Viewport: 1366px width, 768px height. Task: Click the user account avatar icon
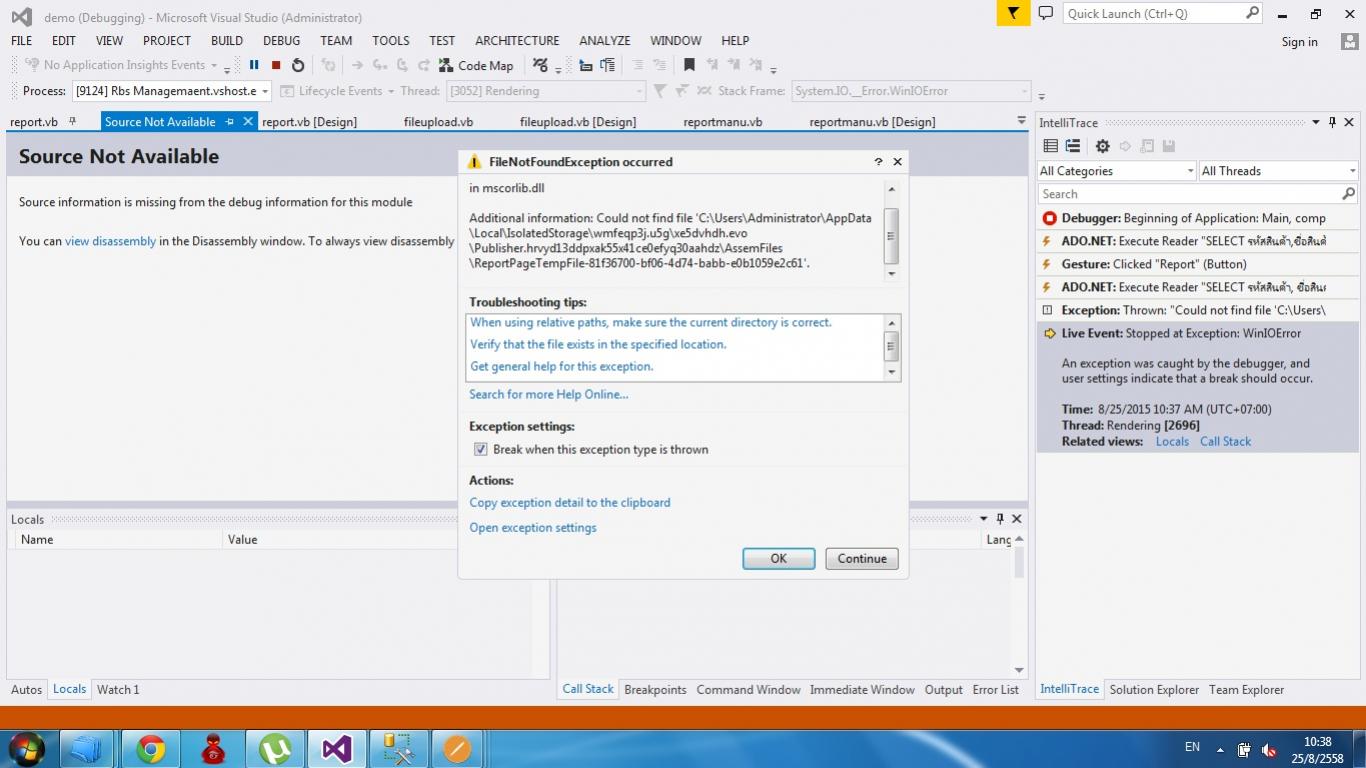pyautogui.click(x=1350, y=42)
